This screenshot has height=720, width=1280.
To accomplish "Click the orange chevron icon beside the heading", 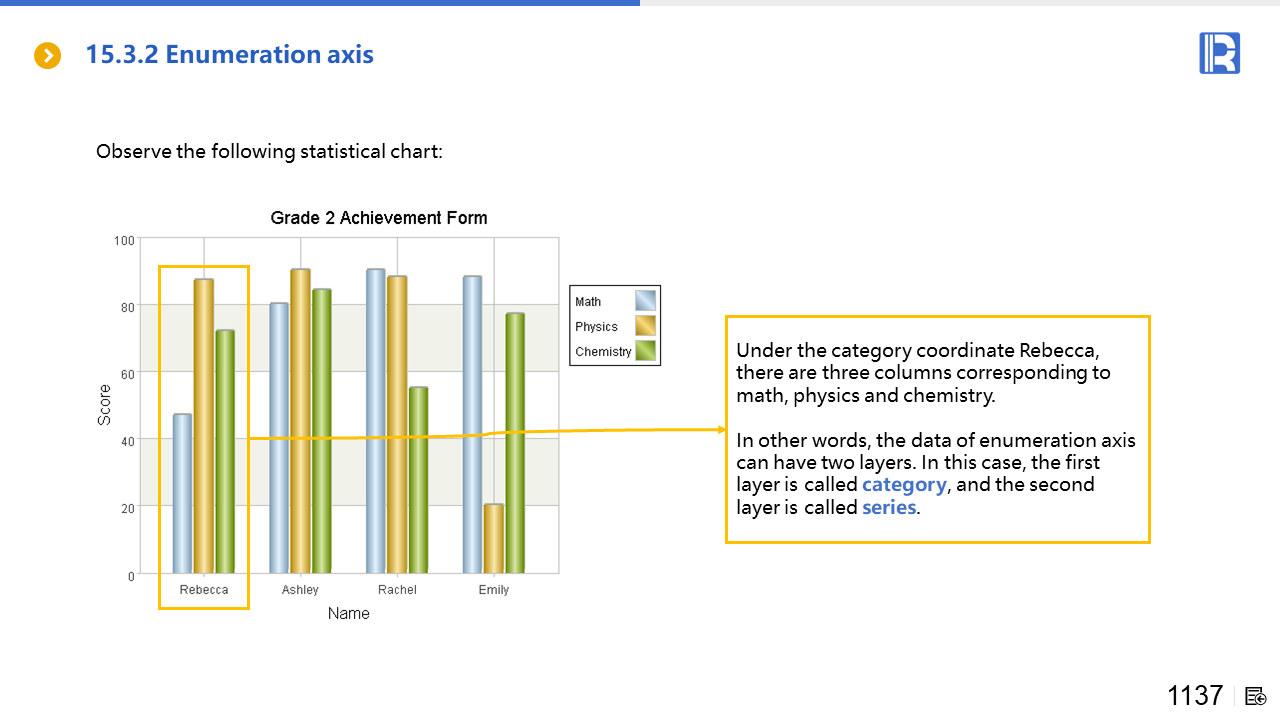I will point(48,56).
